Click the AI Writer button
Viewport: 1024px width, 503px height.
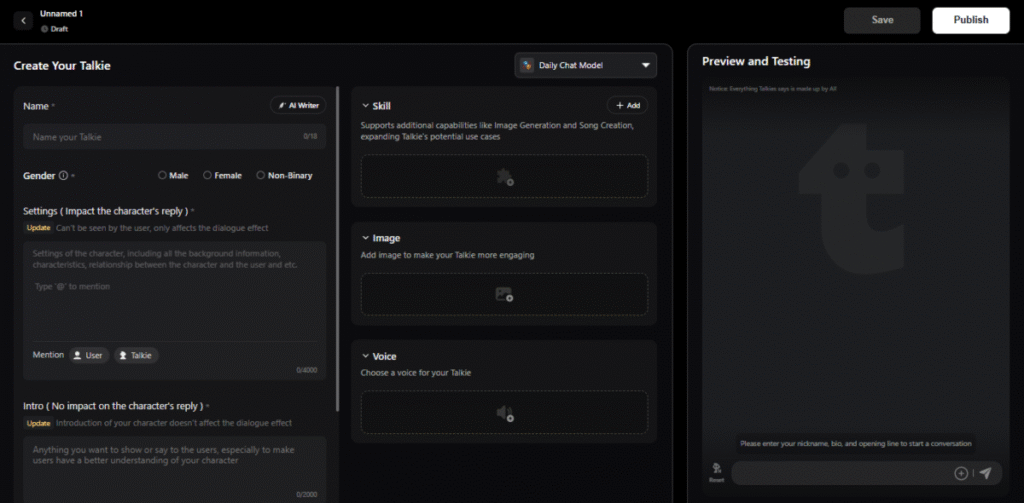[x=298, y=105]
